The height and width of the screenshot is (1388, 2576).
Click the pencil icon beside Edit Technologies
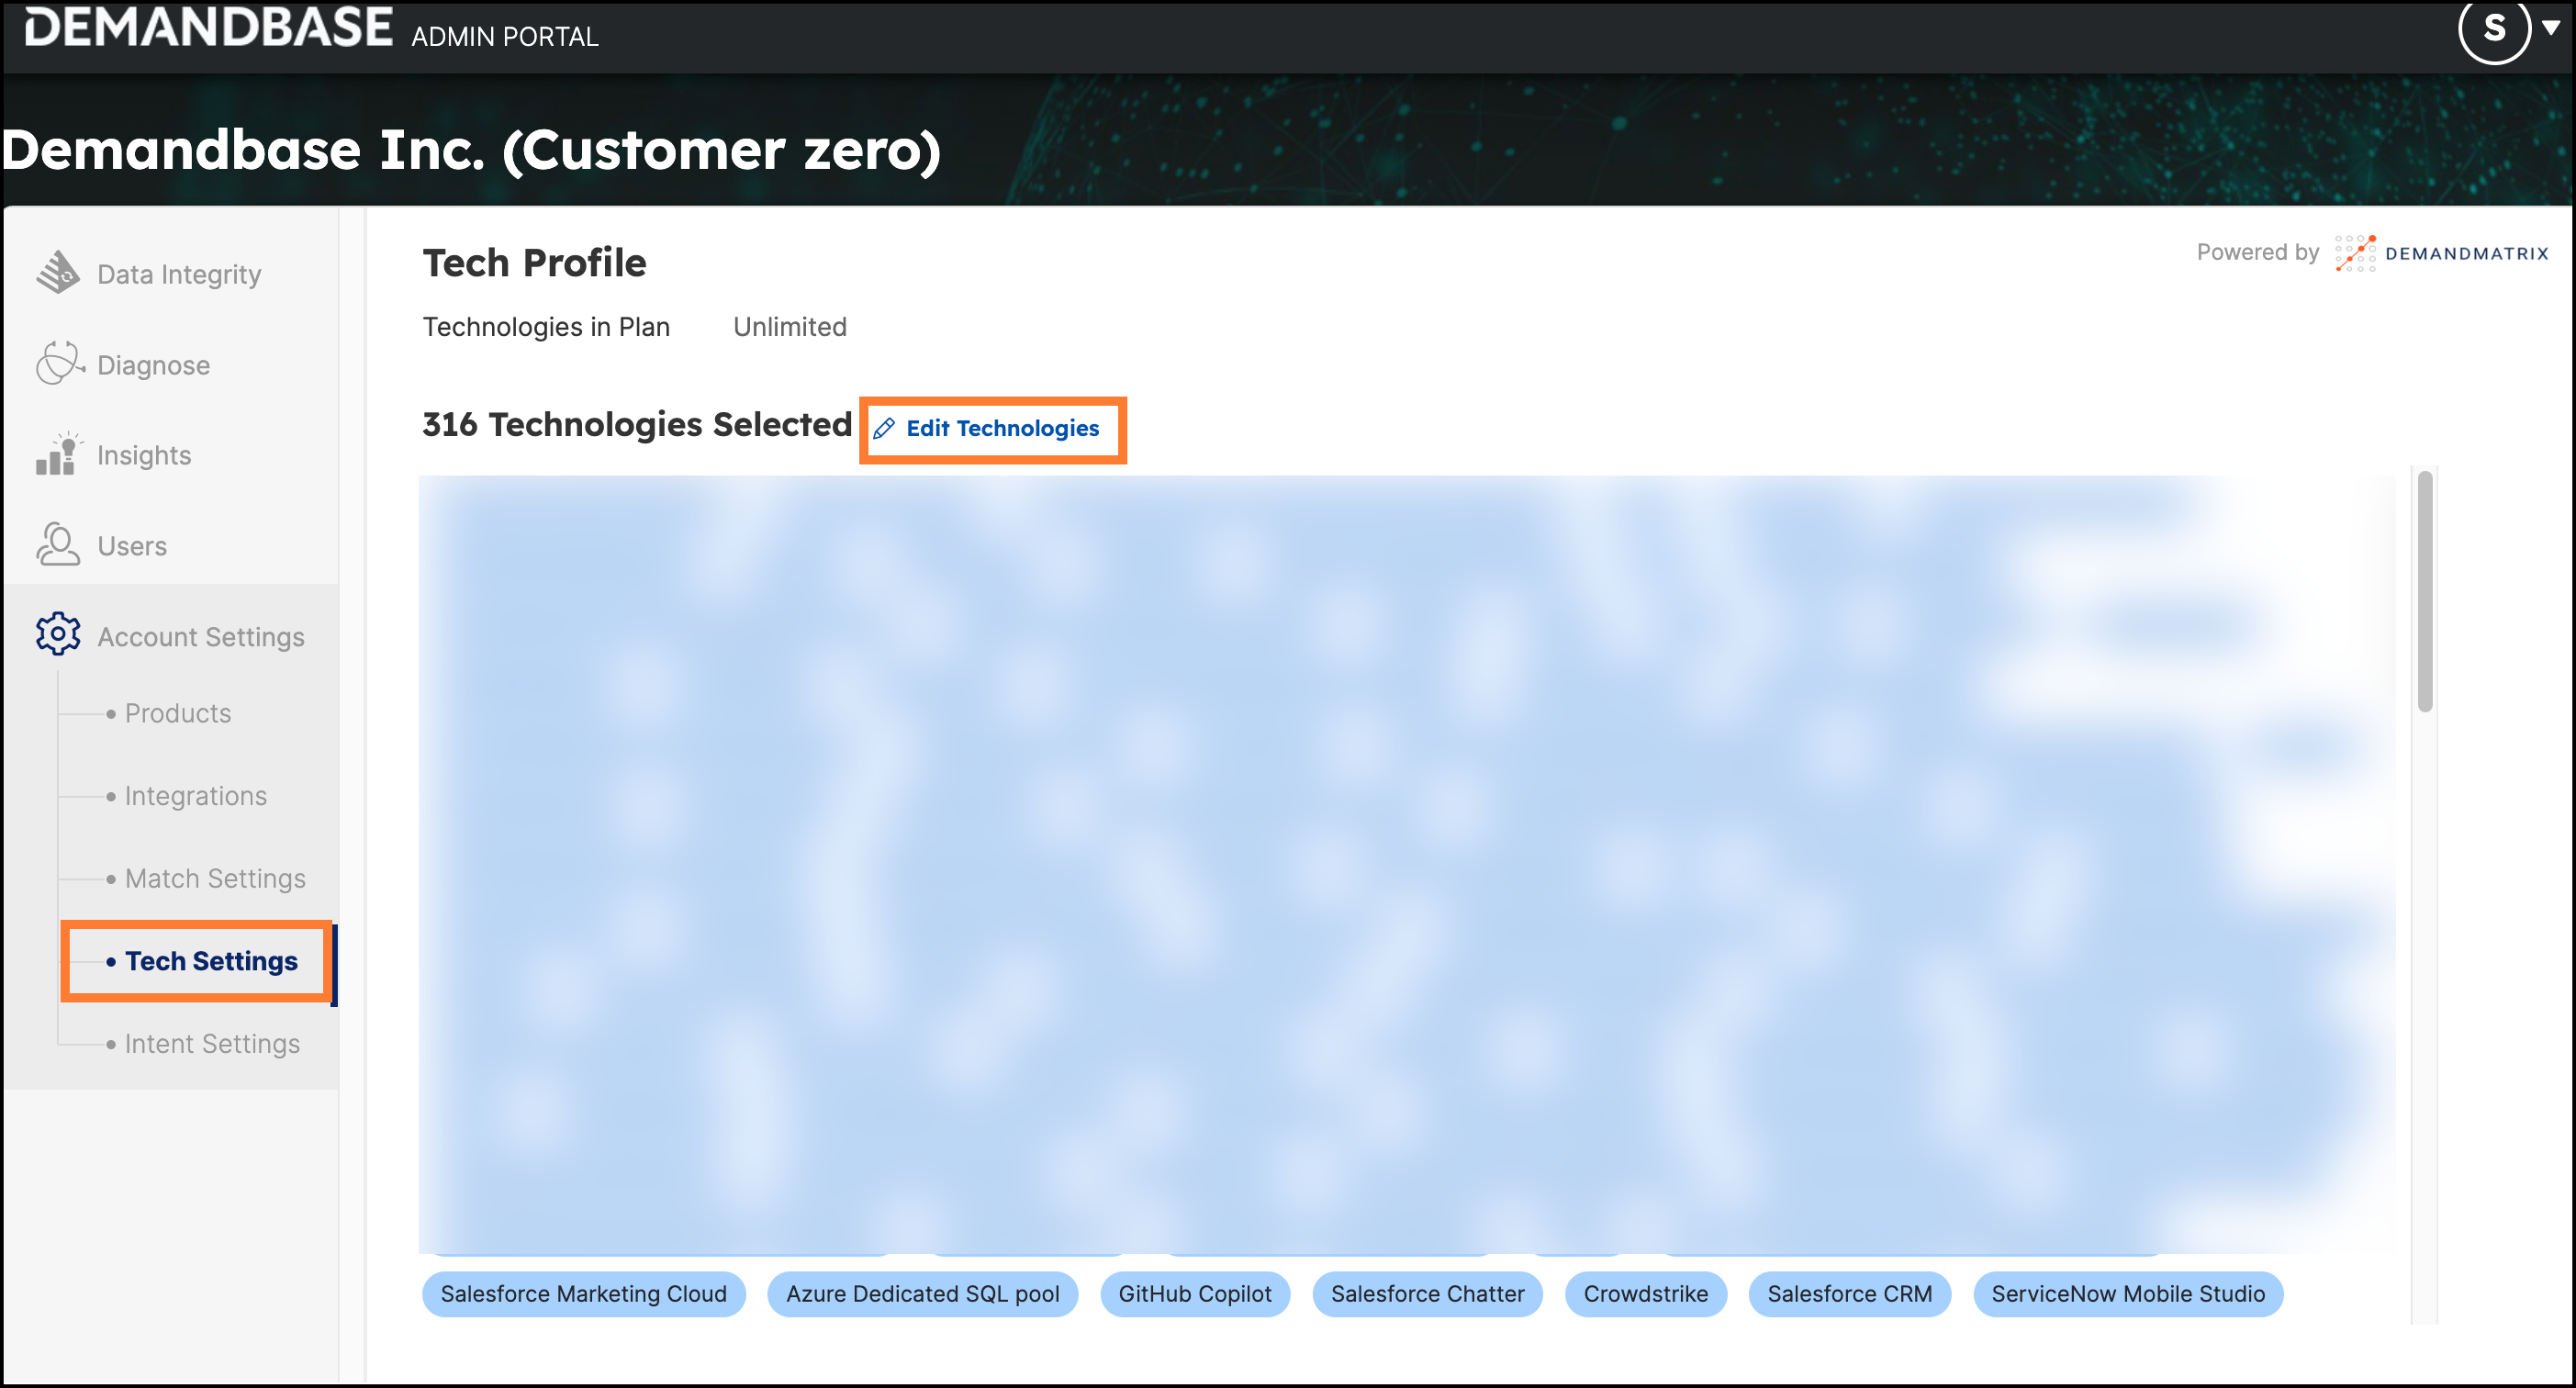pyautogui.click(x=883, y=429)
